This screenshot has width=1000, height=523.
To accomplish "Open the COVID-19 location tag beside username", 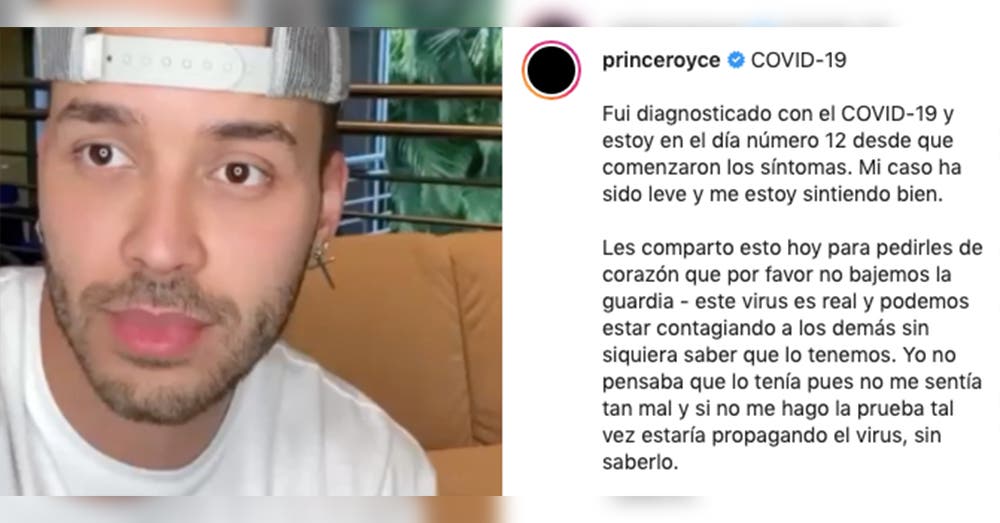I will 798,60.
